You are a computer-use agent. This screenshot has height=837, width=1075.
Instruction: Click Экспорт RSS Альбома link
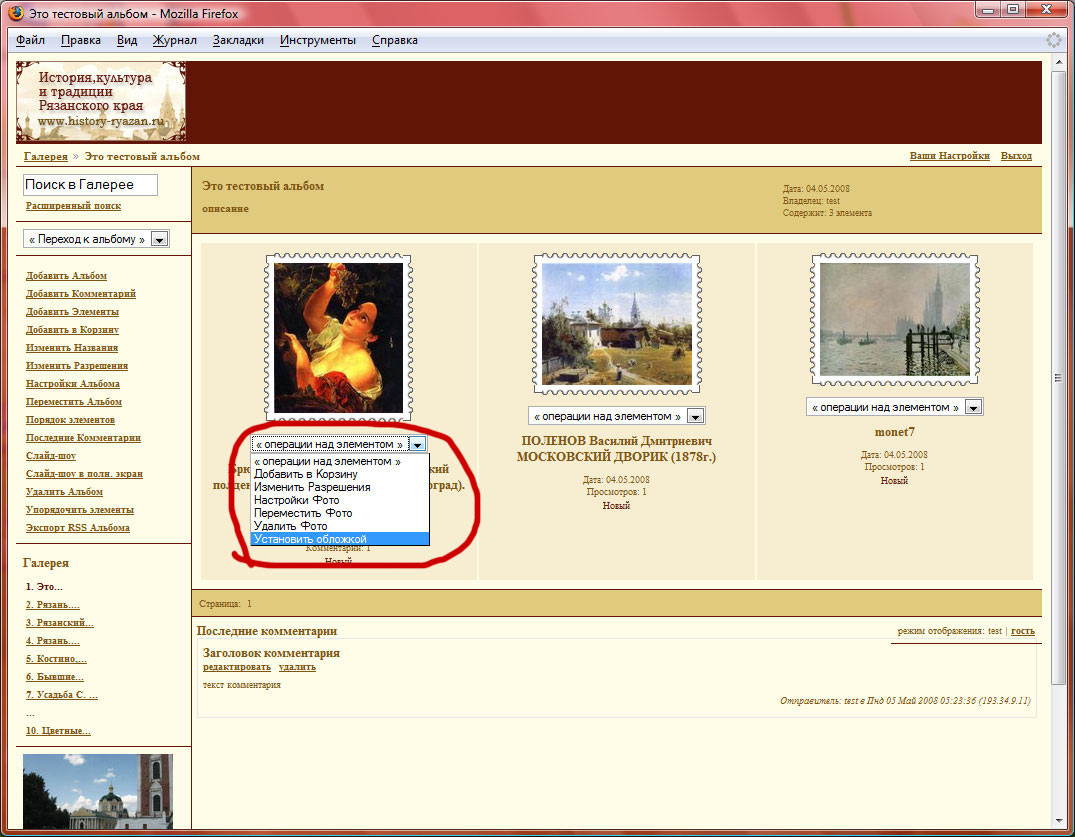click(78, 528)
